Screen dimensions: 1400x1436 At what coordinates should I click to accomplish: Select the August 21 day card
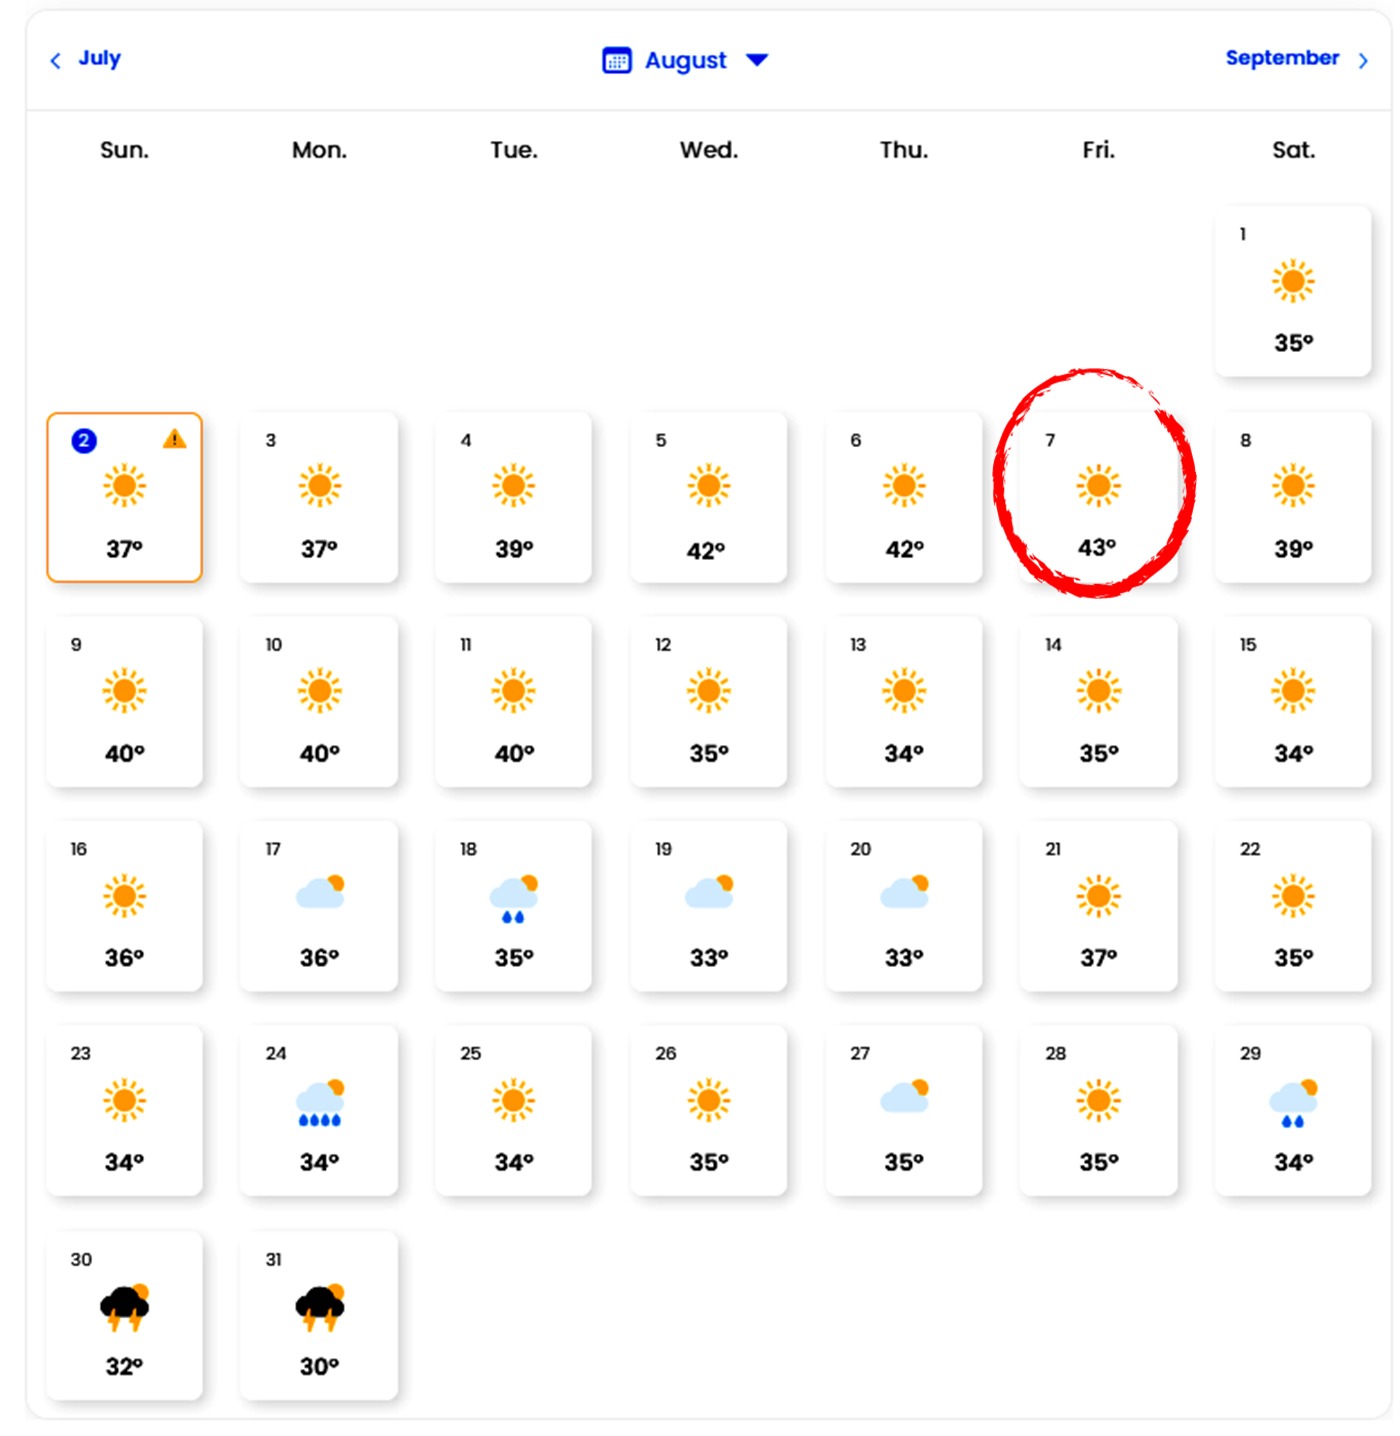(1098, 906)
